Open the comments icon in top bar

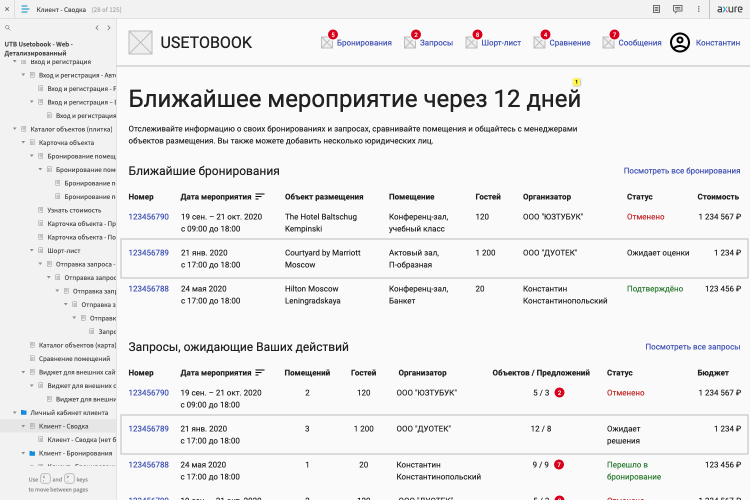tap(677, 9)
